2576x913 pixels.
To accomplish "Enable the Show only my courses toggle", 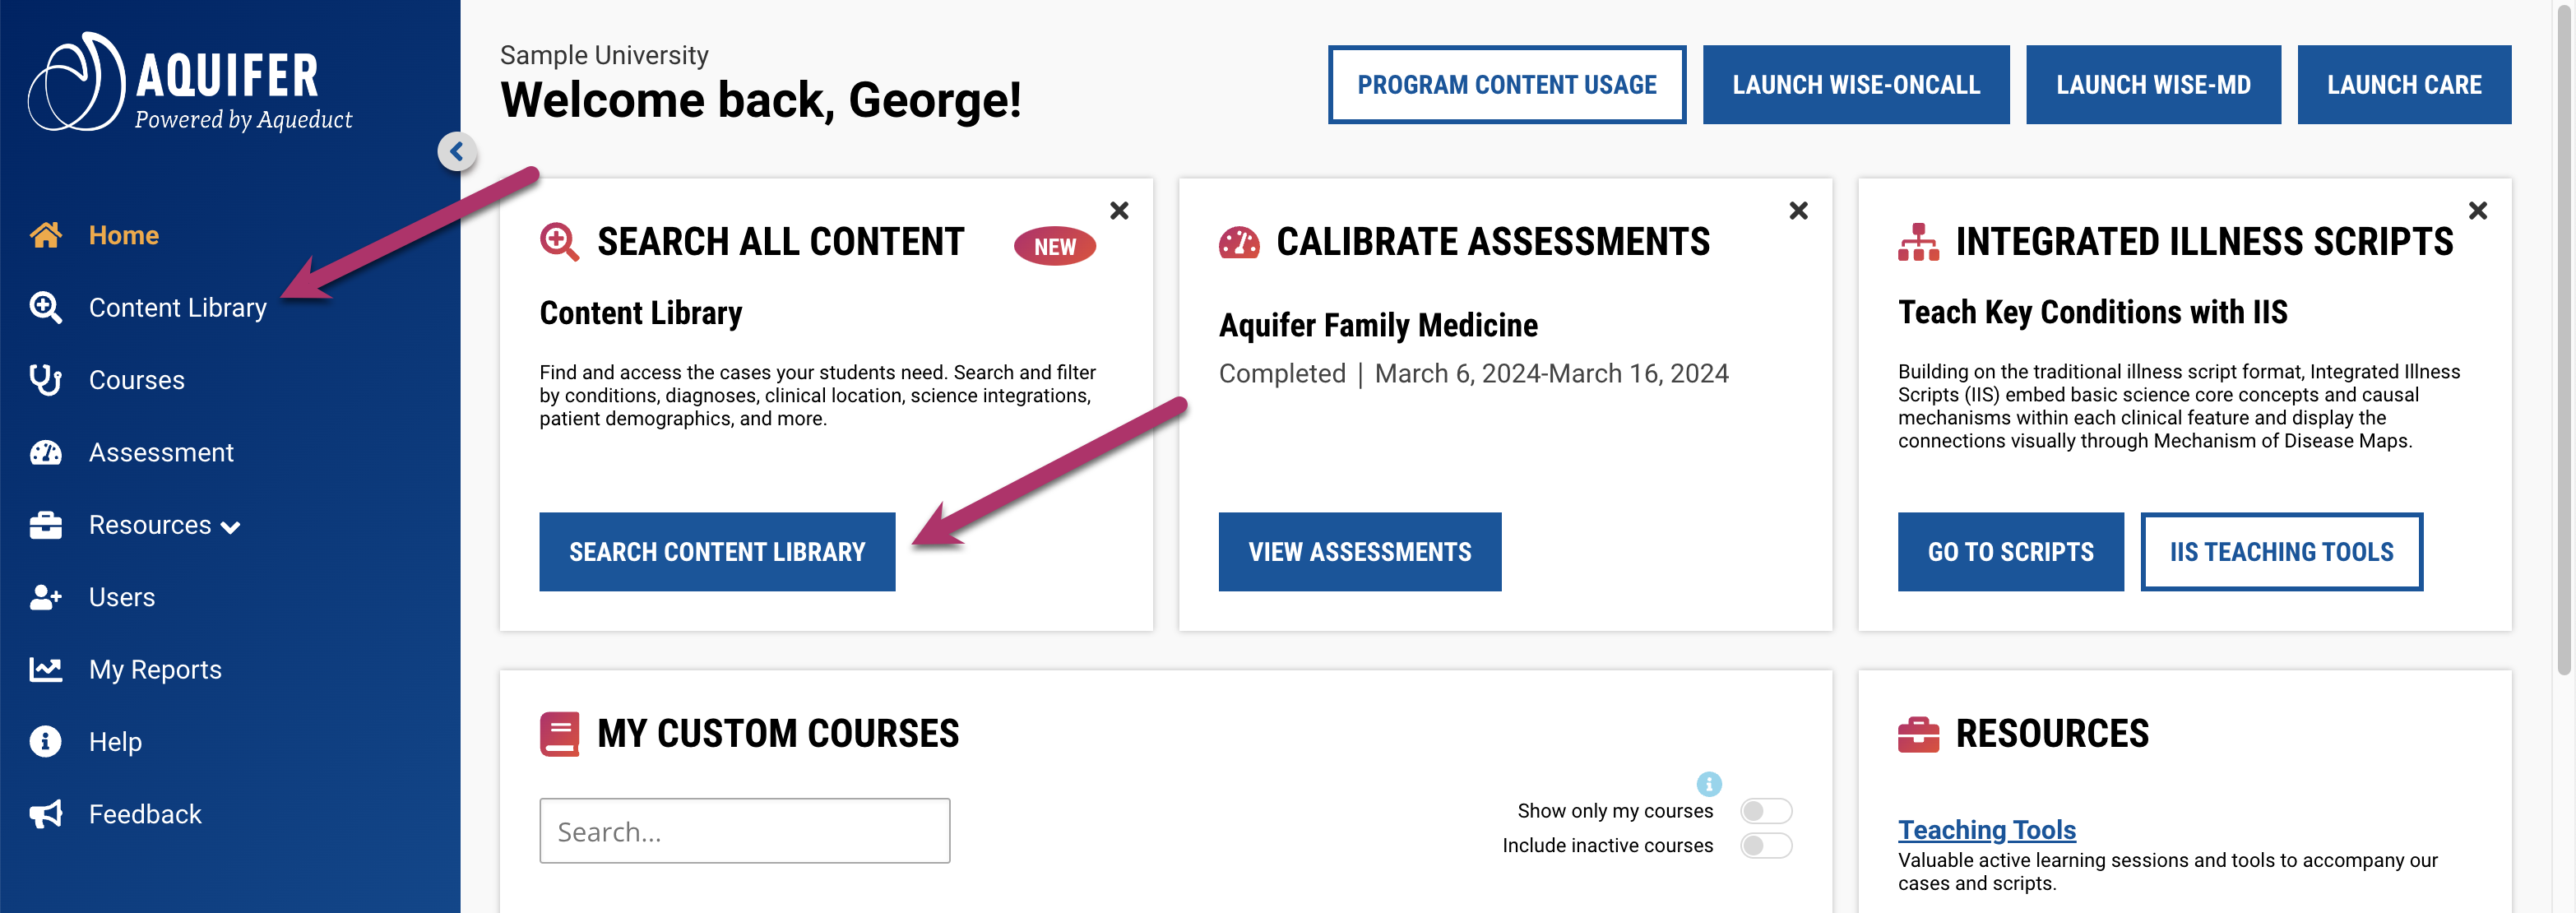I will click(1764, 811).
